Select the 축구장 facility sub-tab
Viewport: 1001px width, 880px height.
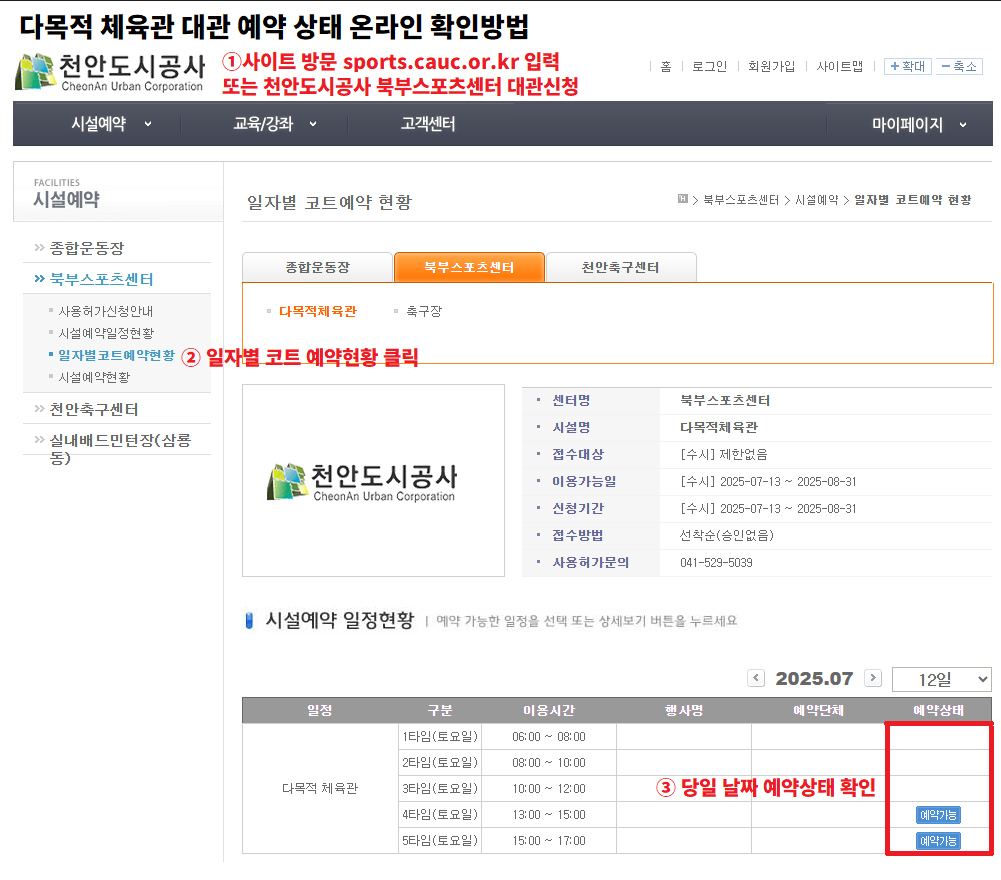[424, 312]
